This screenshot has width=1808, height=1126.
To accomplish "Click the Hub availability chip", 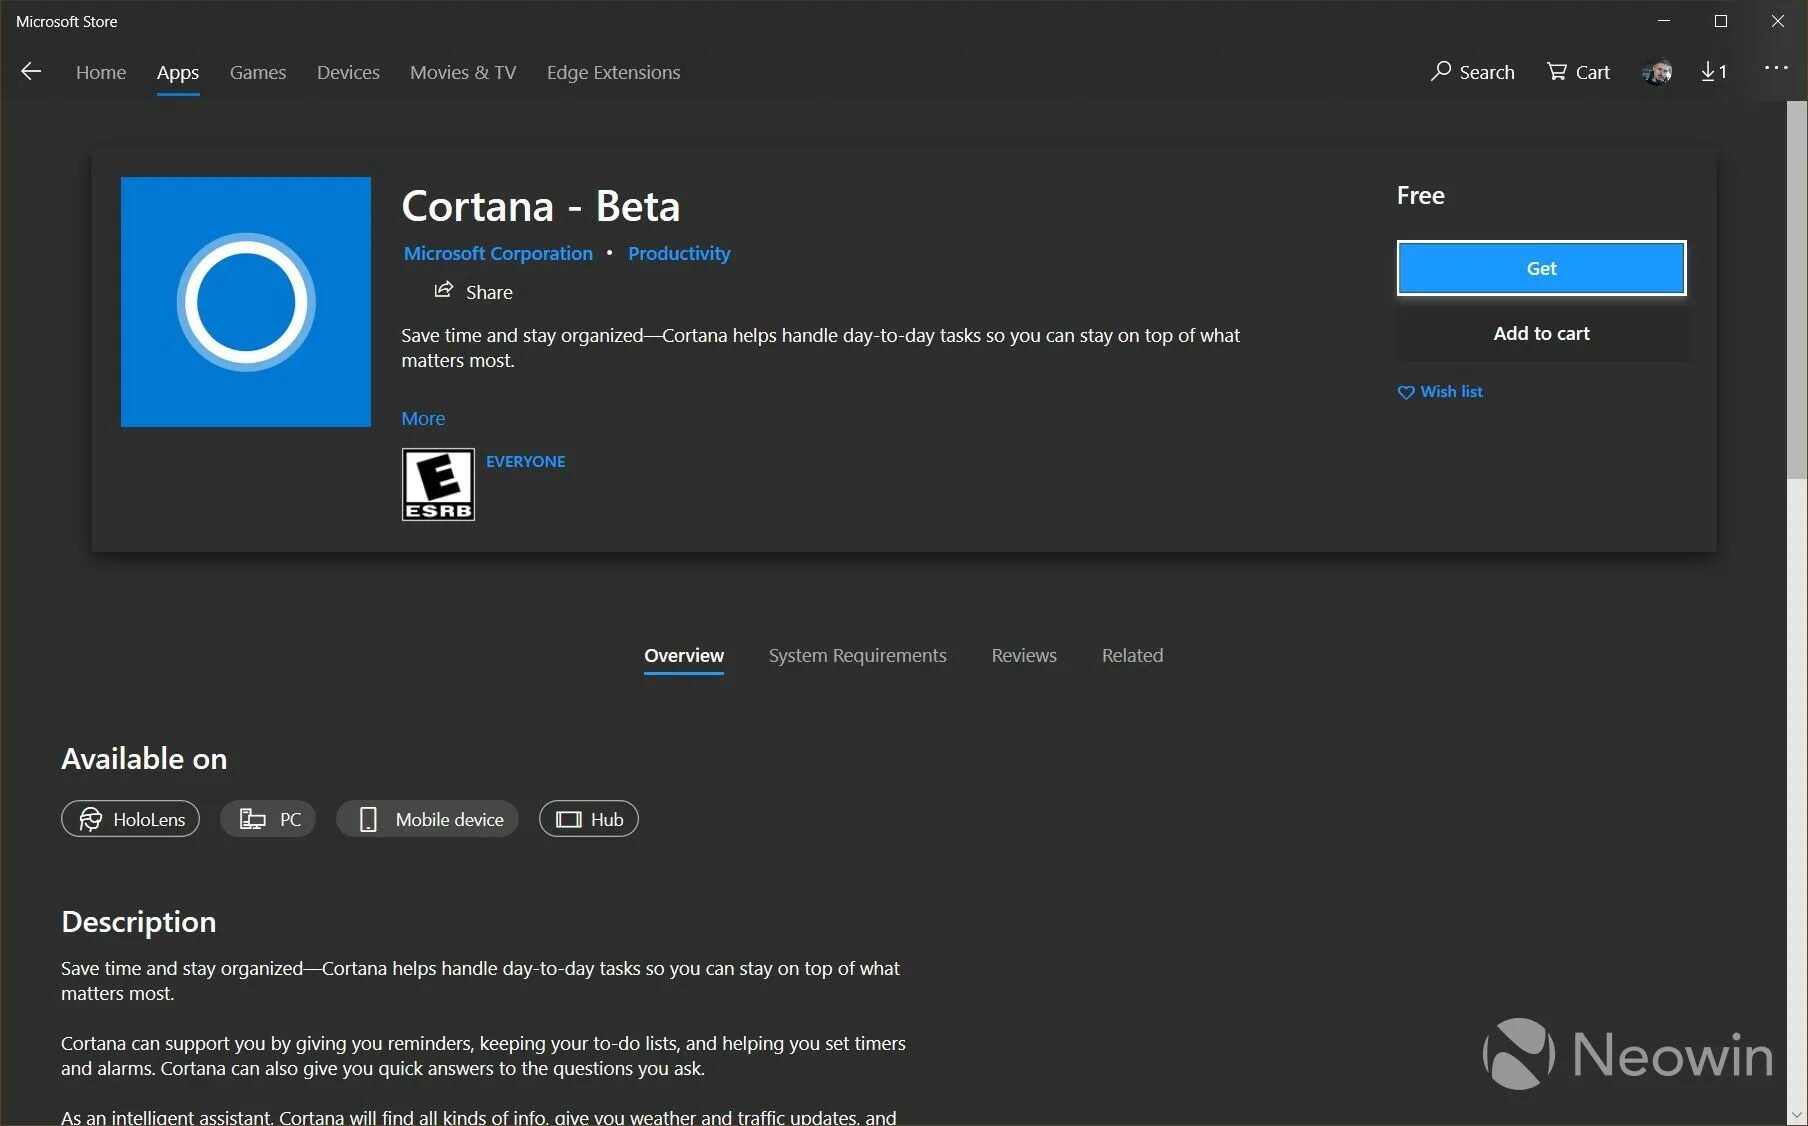I will (x=589, y=819).
